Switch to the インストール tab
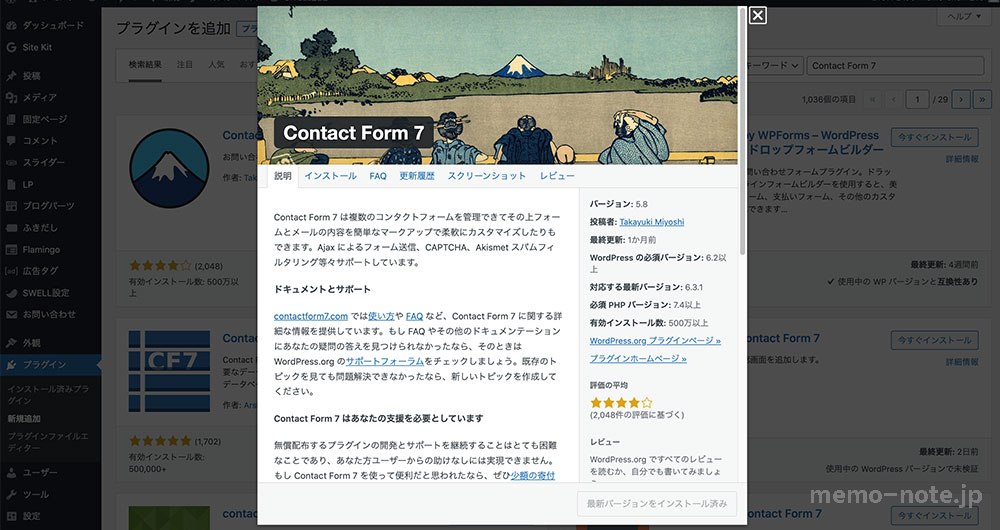The width and height of the screenshot is (1000, 530). [x=330, y=176]
